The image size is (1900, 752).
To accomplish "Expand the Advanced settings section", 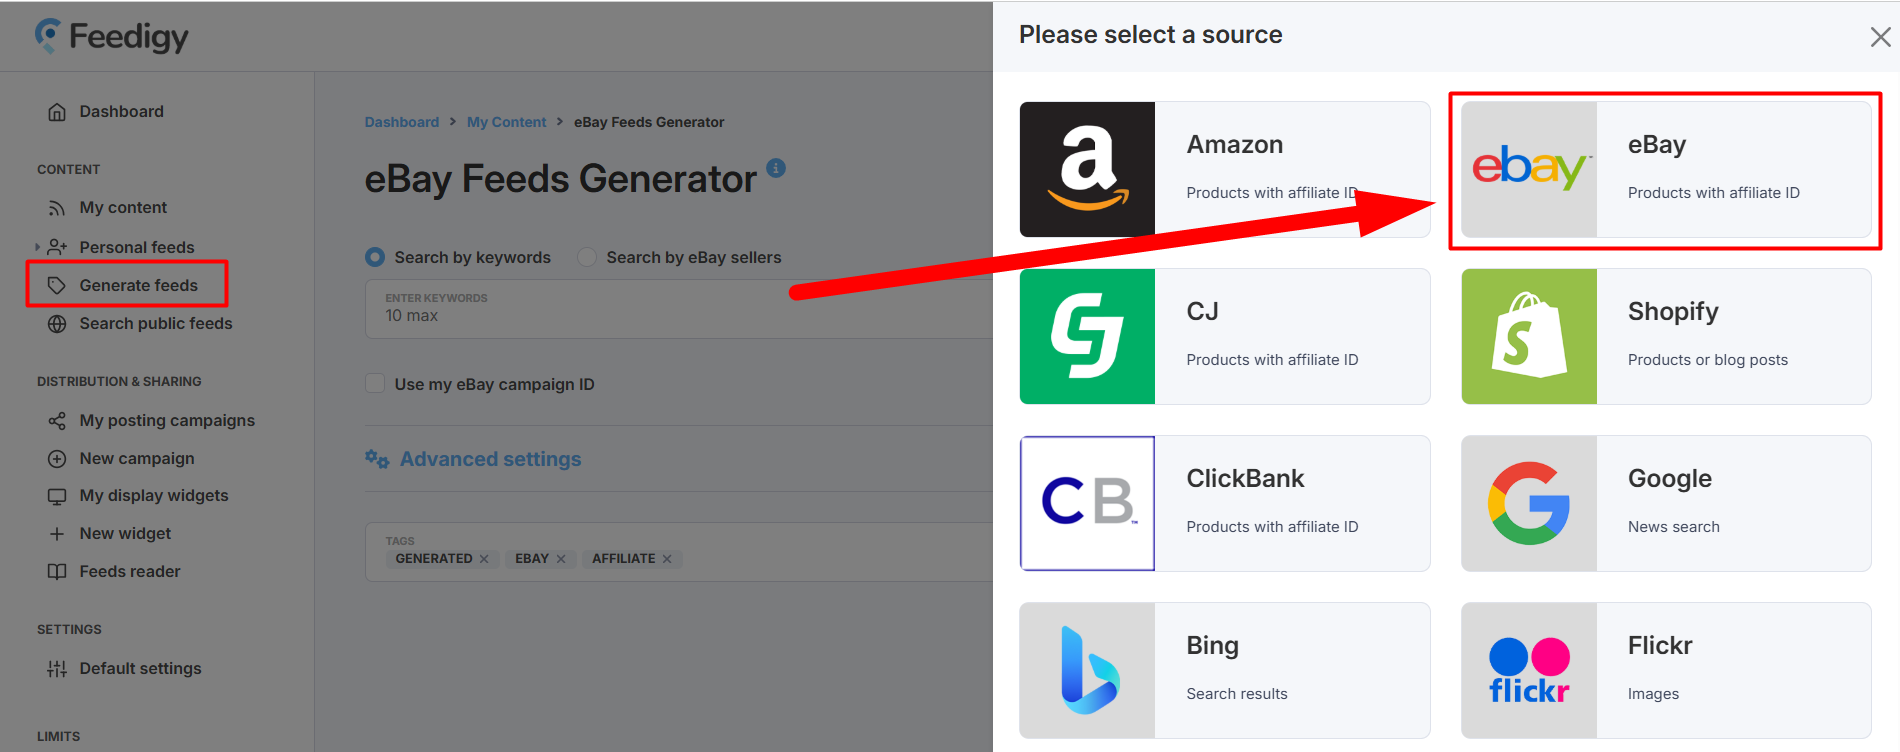I will 490,459.
